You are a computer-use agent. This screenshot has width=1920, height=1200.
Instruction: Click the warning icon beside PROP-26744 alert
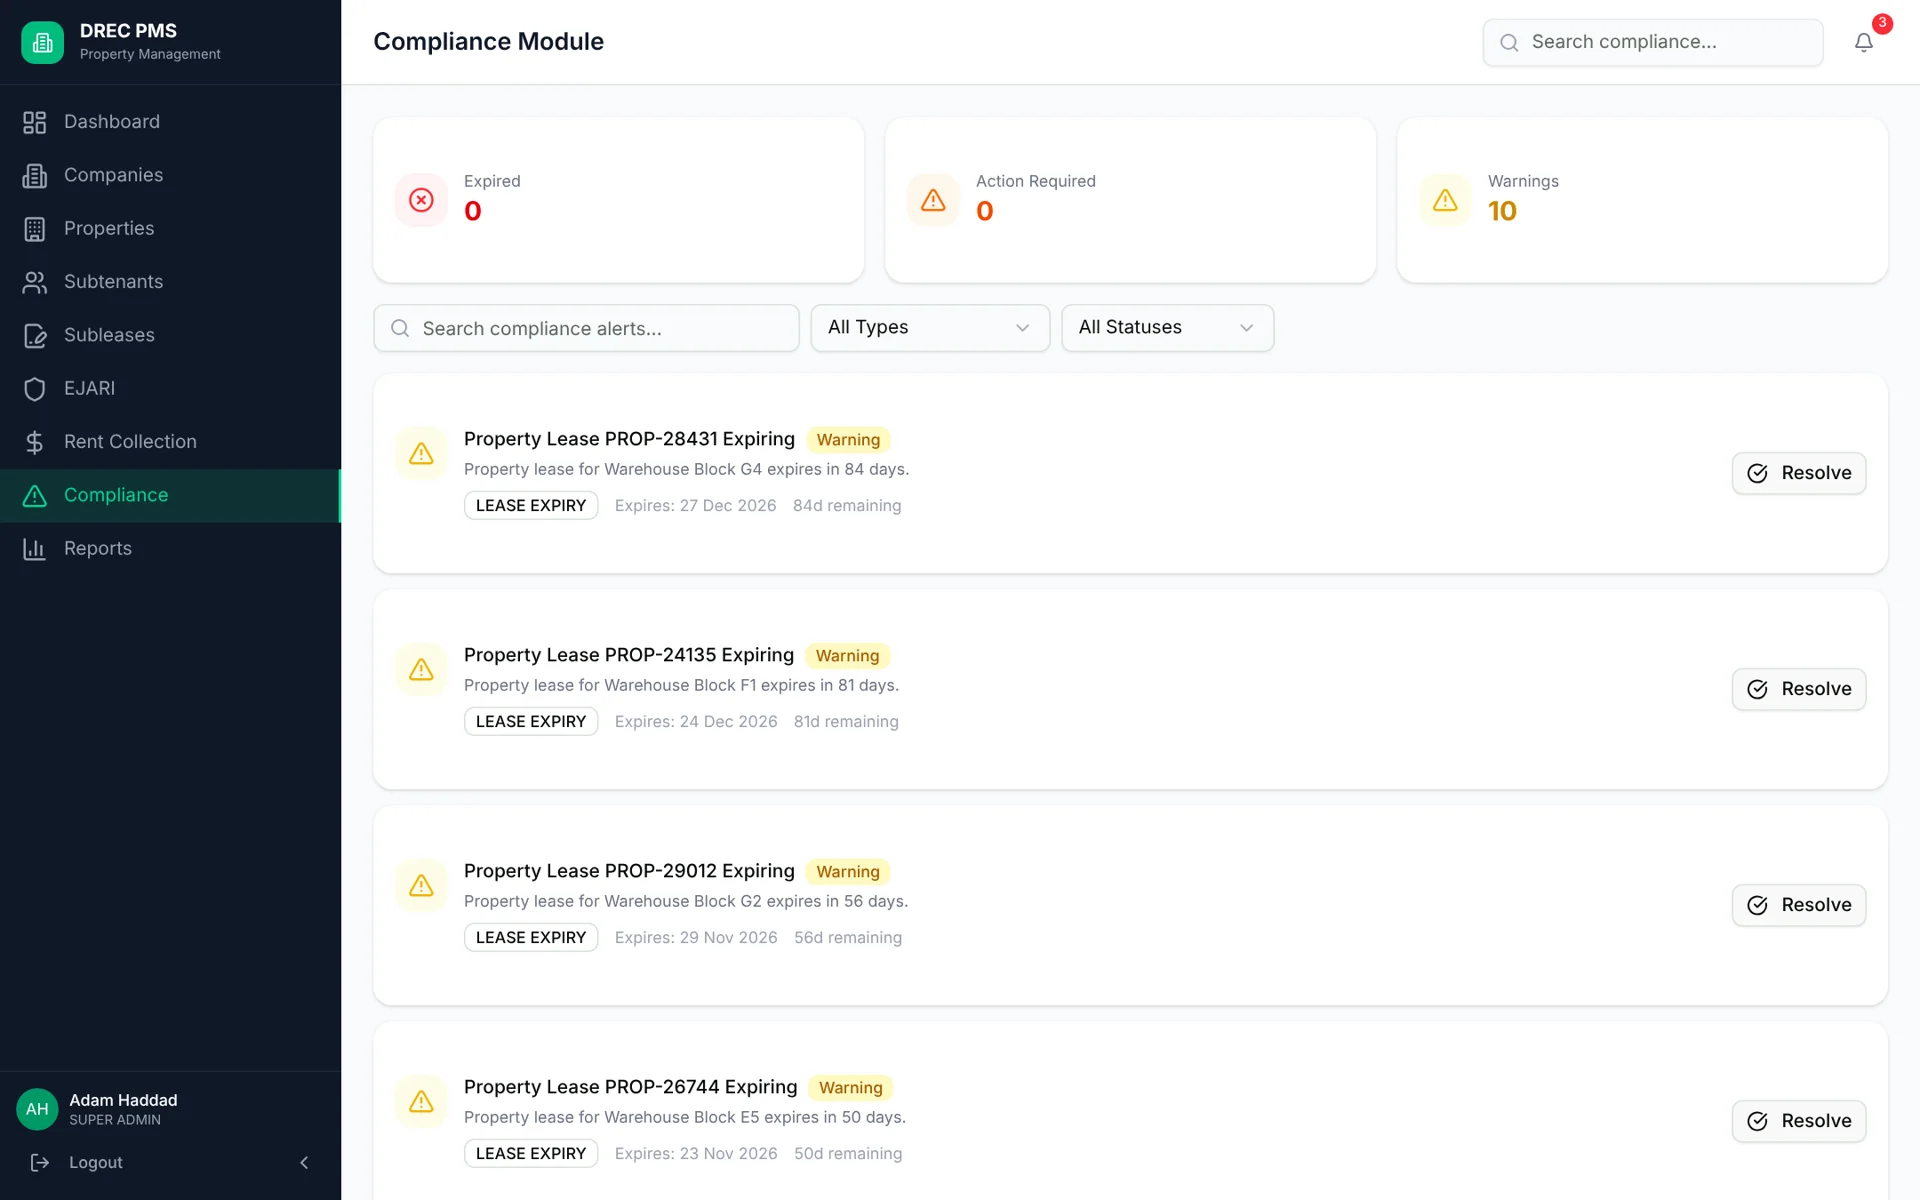(421, 1101)
